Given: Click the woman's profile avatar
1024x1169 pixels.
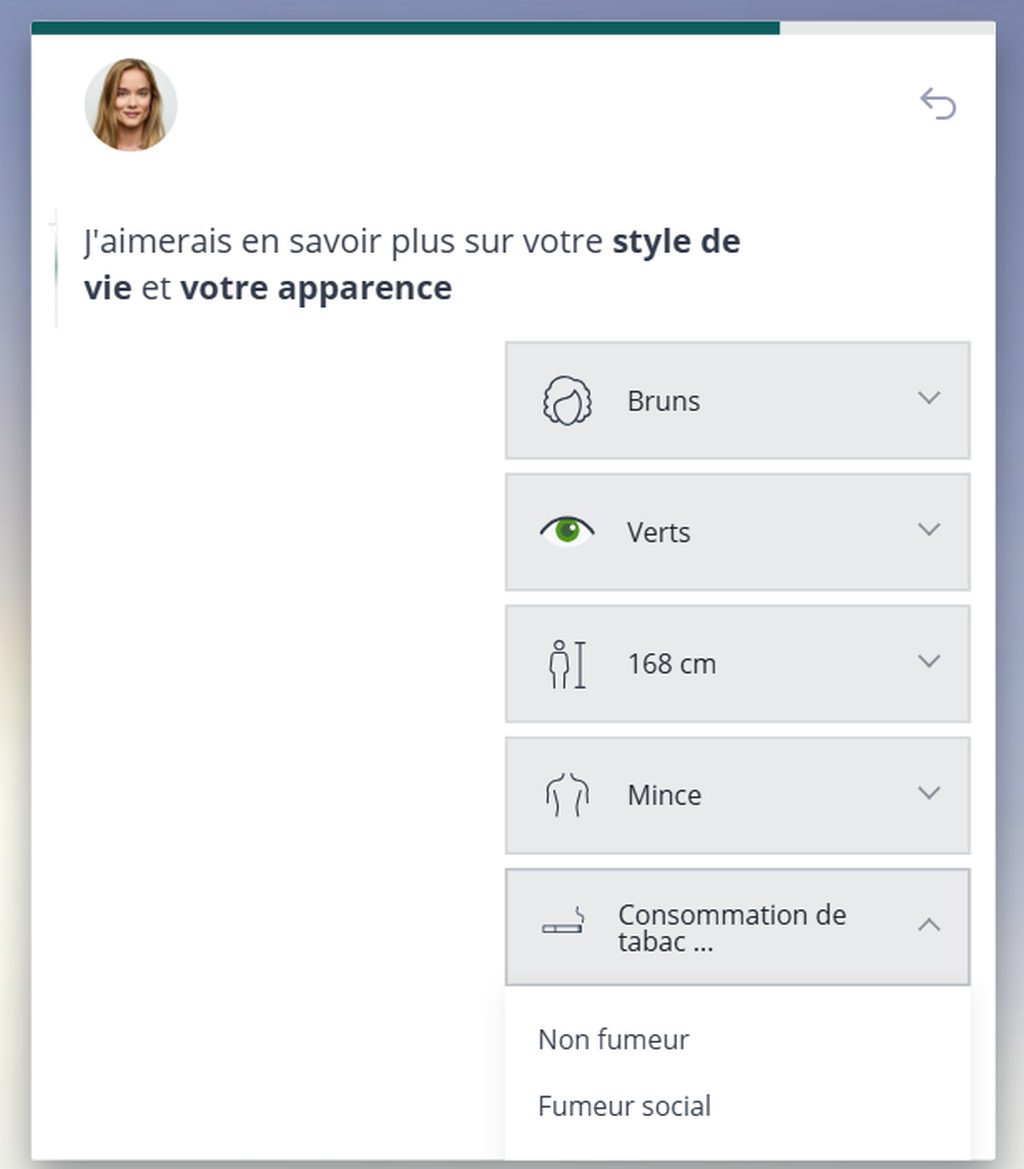Looking at the screenshot, I should (x=130, y=105).
